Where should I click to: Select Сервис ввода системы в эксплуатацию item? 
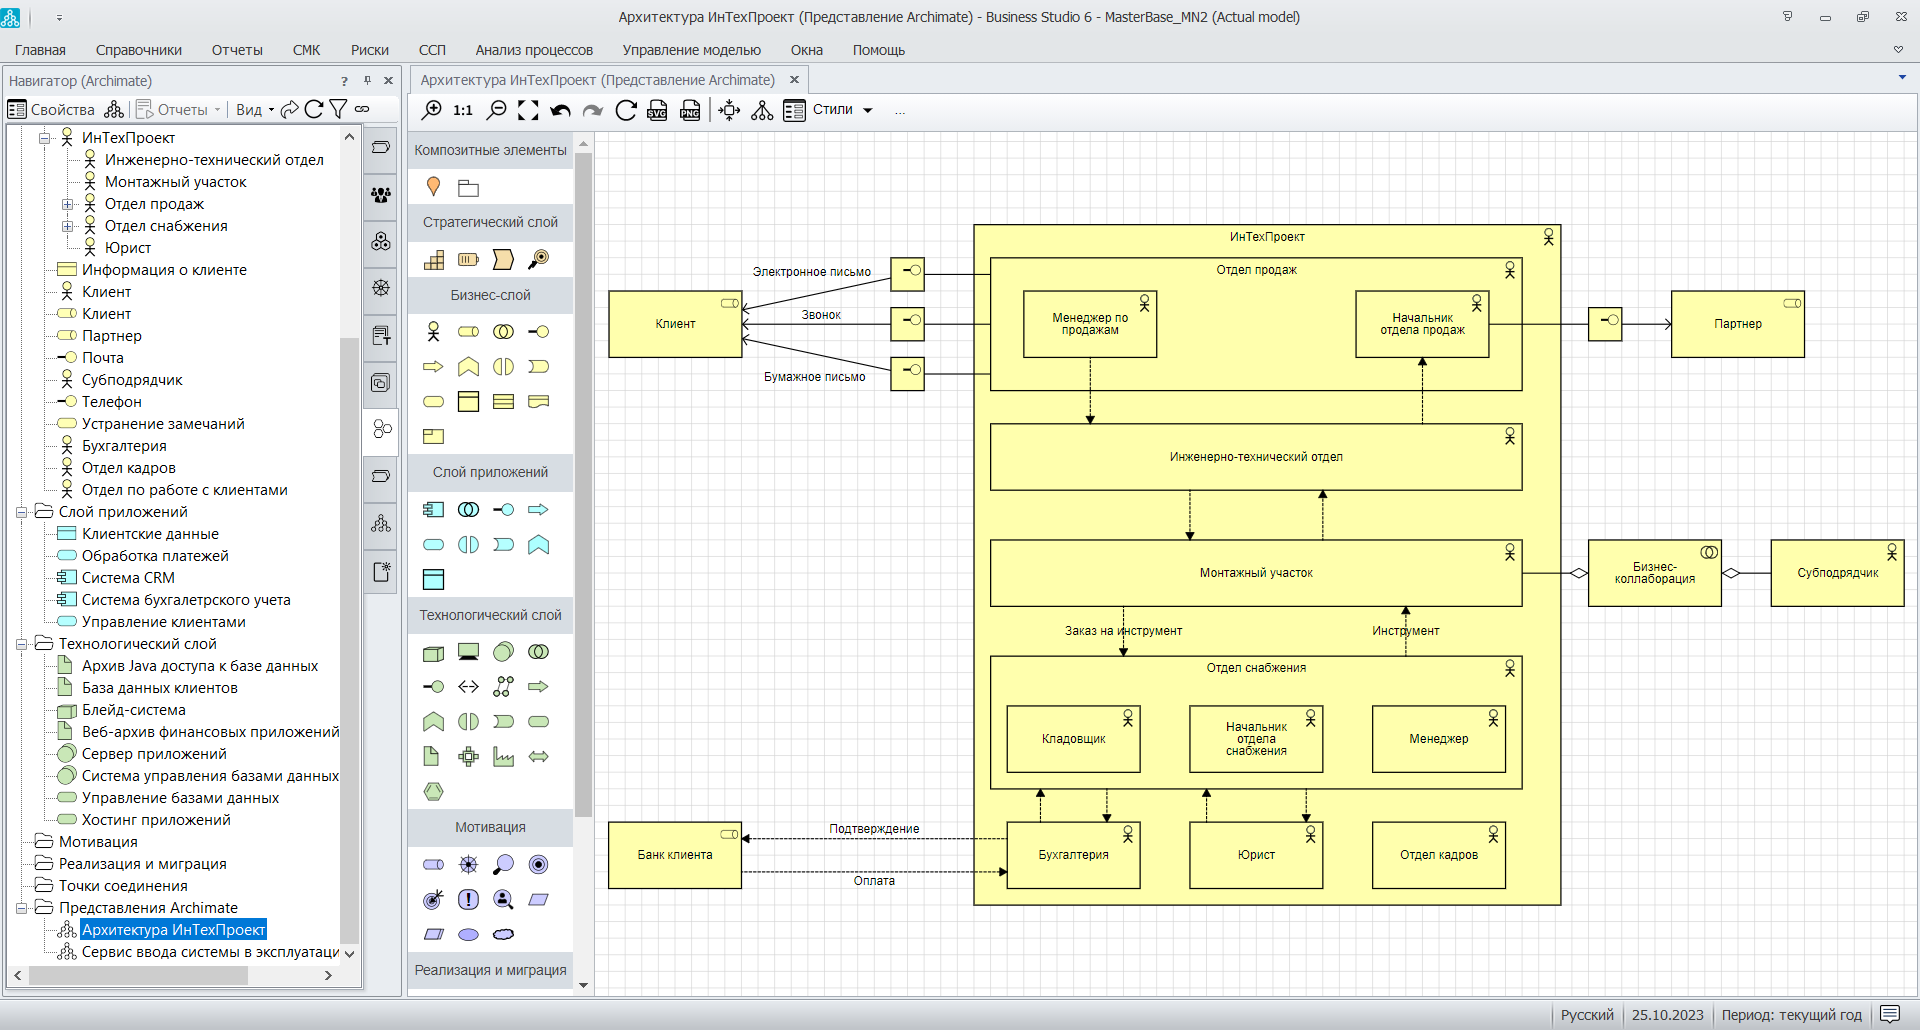tap(210, 952)
